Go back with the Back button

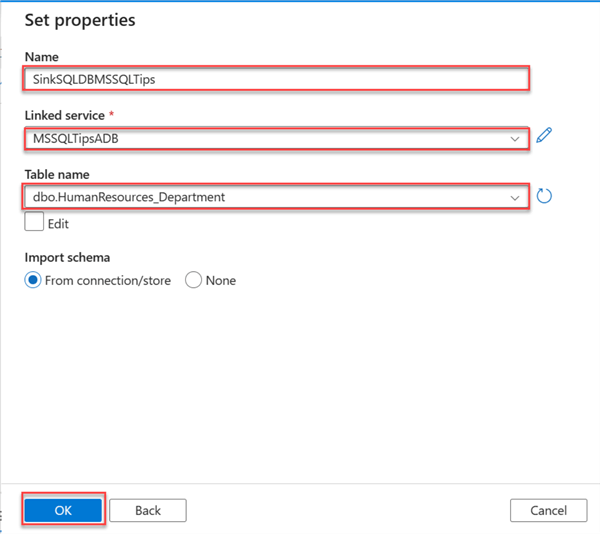[x=148, y=510]
